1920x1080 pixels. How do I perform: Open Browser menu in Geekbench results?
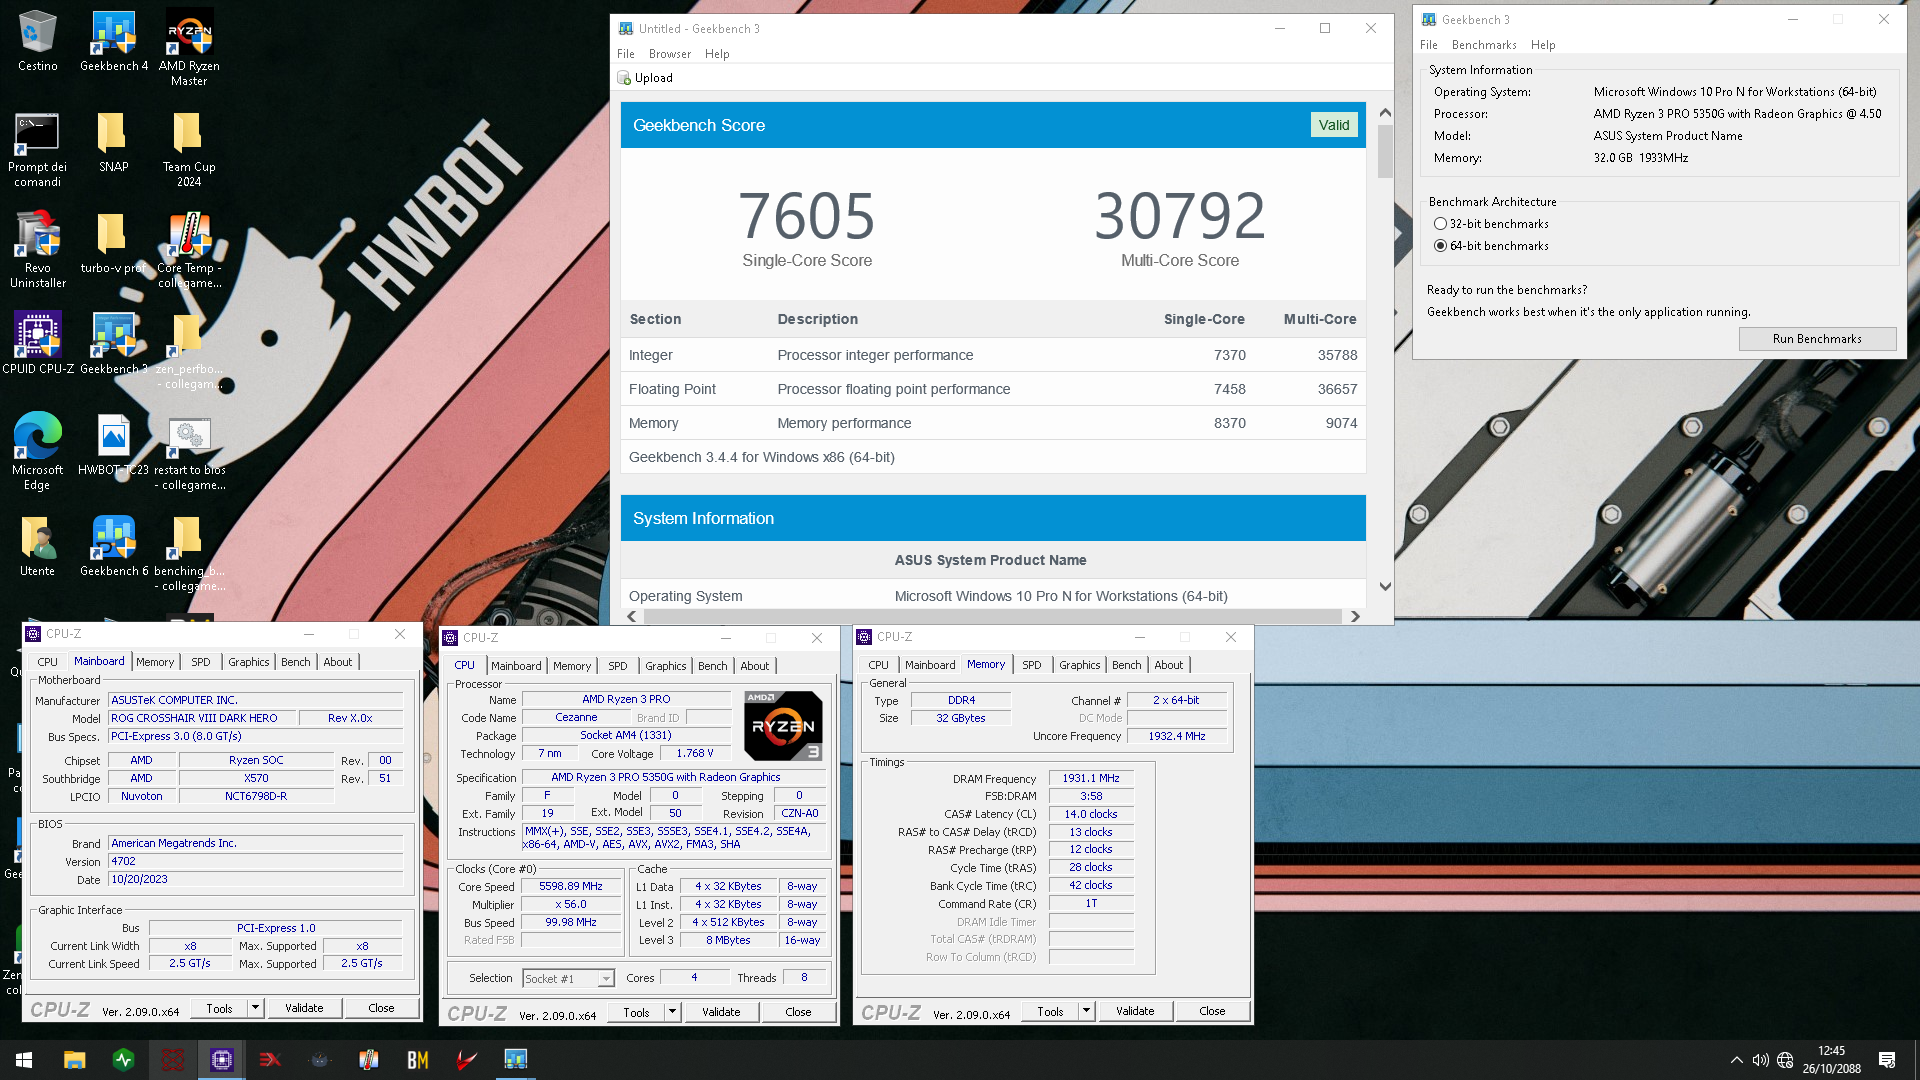669,54
